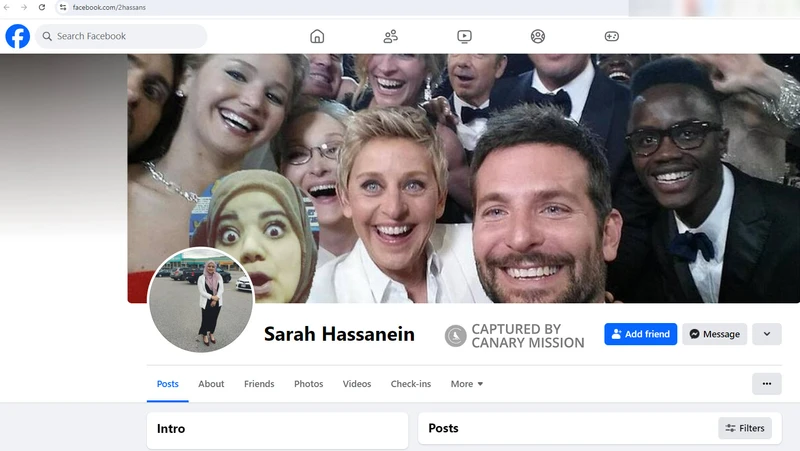Expand the chevron dropdown beside Message
Image resolution: width=800 pixels, height=451 pixels.
pos(767,334)
